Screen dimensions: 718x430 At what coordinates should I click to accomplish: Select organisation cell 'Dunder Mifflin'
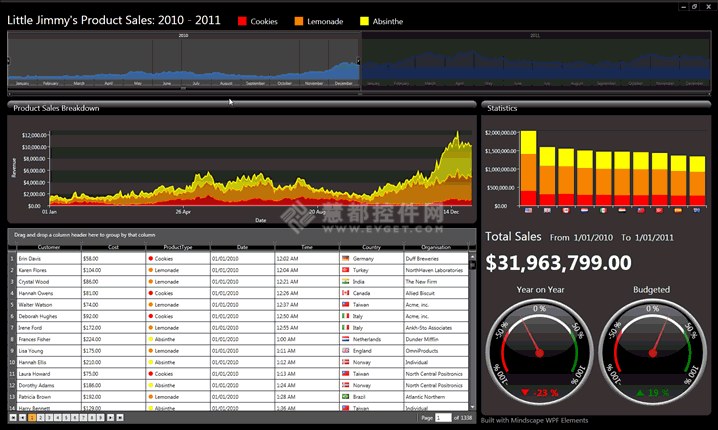(x=436, y=339)
